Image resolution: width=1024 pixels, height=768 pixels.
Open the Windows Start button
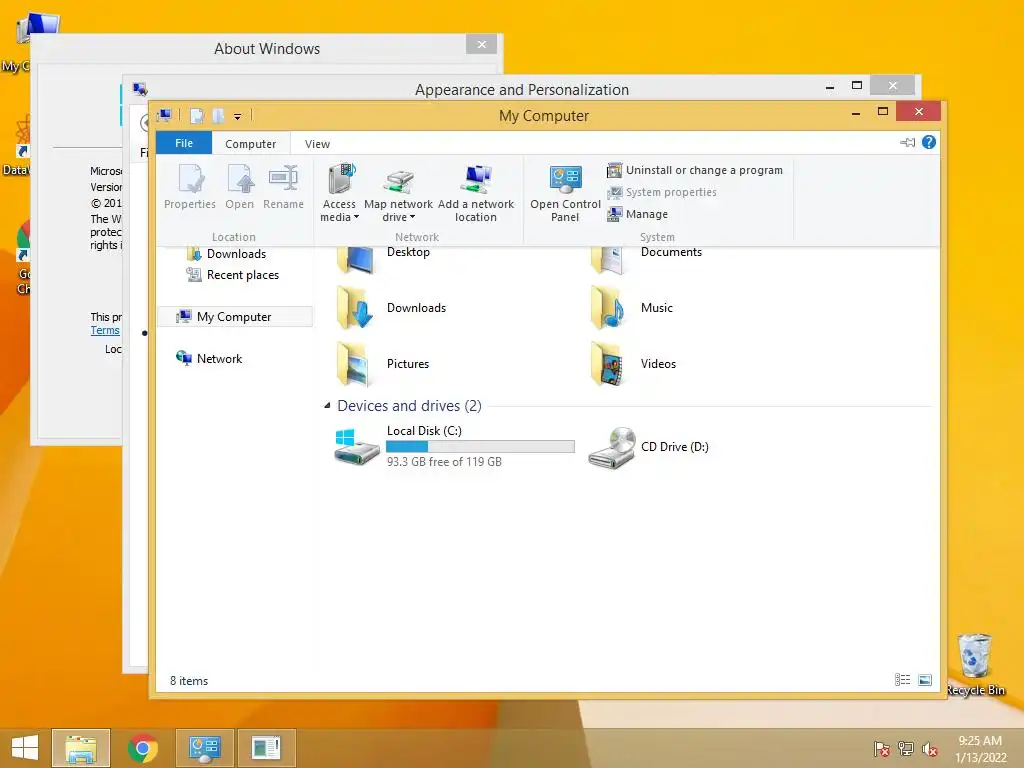point(25,748)
